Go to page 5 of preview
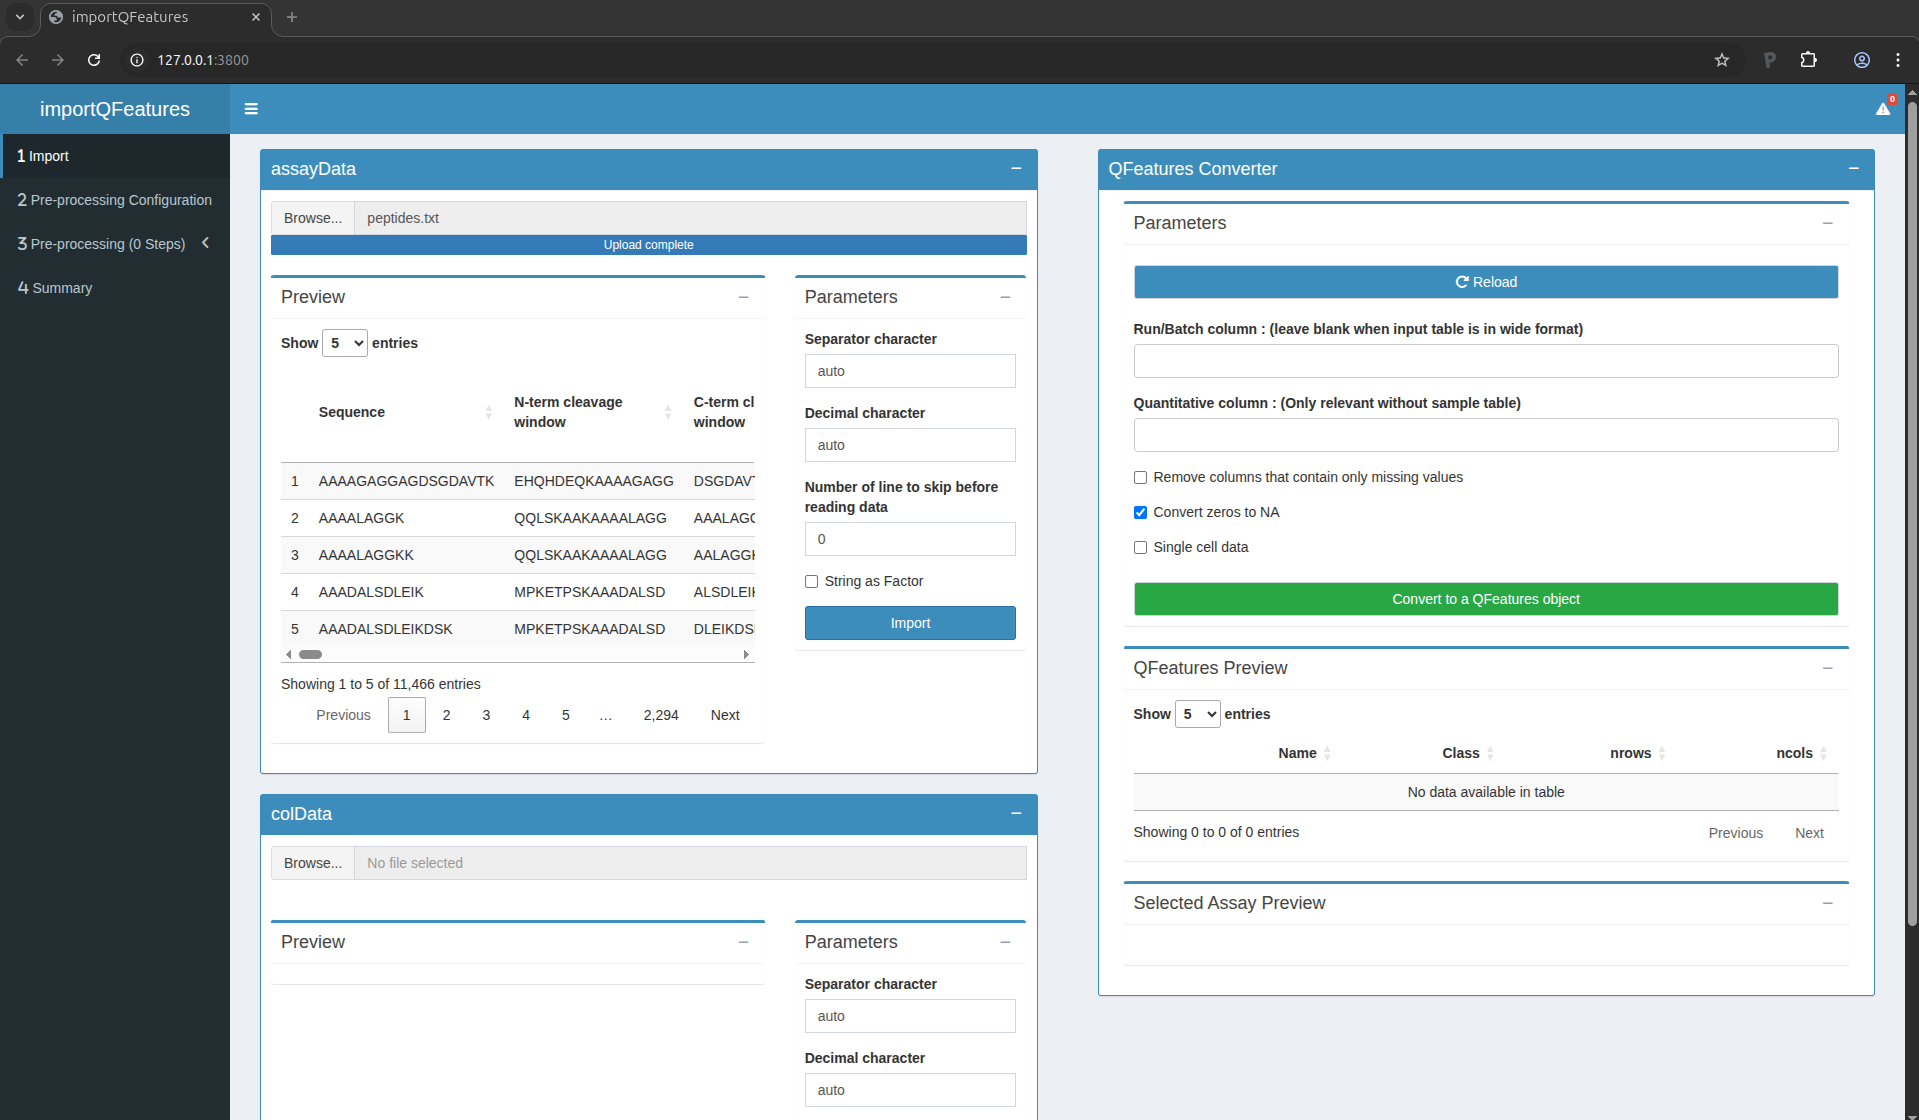1919x1120 pixels. click(566, 715)
